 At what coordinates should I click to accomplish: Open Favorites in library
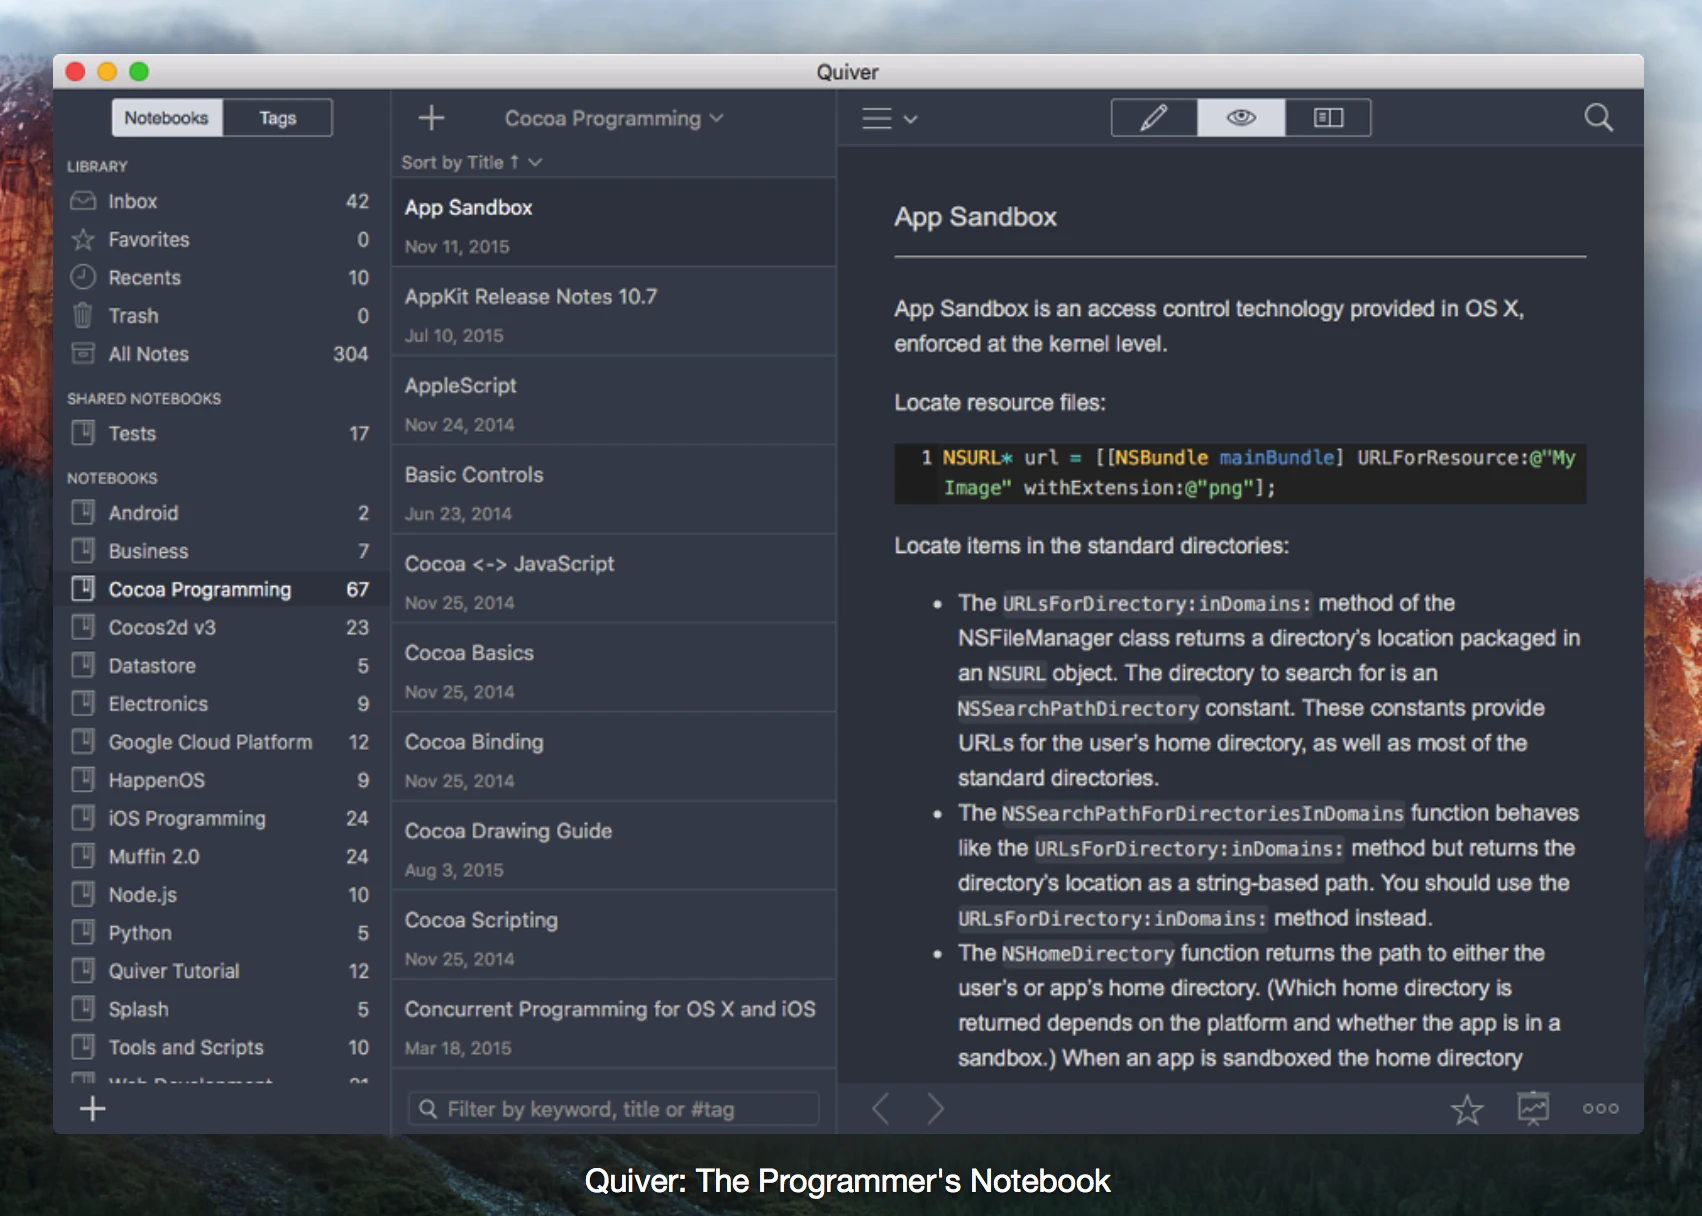click(x=220, y=239)
